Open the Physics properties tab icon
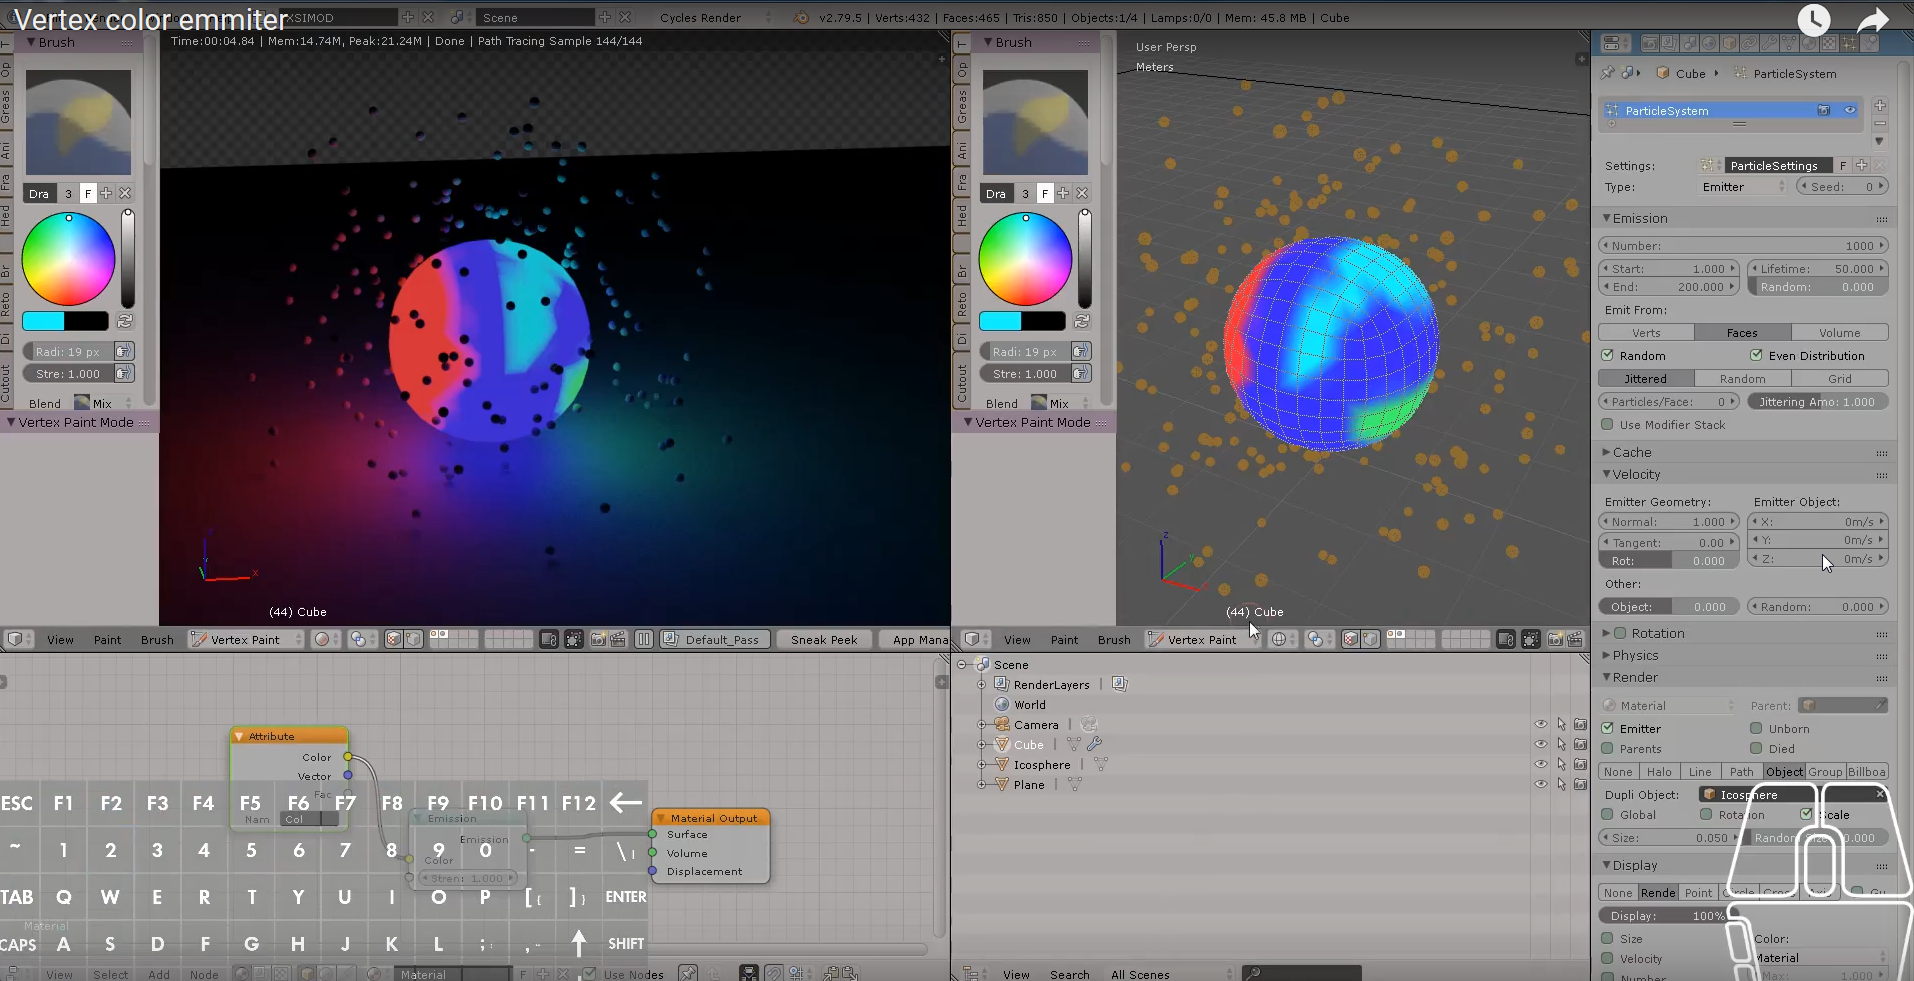The height and width of the screenshot is (981, 1914). pyautogui.click(x=1869, y=43)
